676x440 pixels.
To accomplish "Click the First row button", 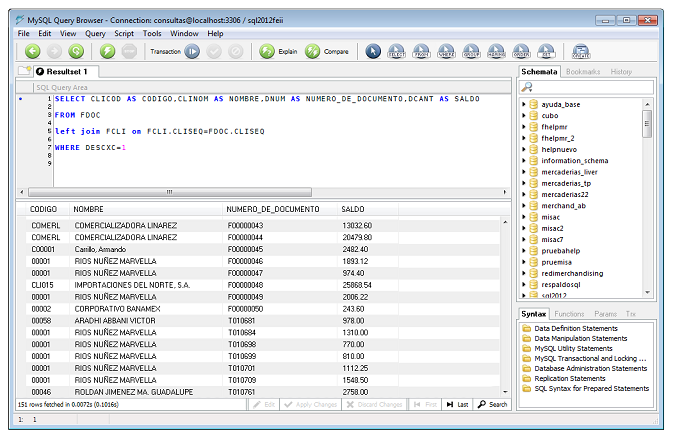I will pyautogui.click(x=425, y=404).
